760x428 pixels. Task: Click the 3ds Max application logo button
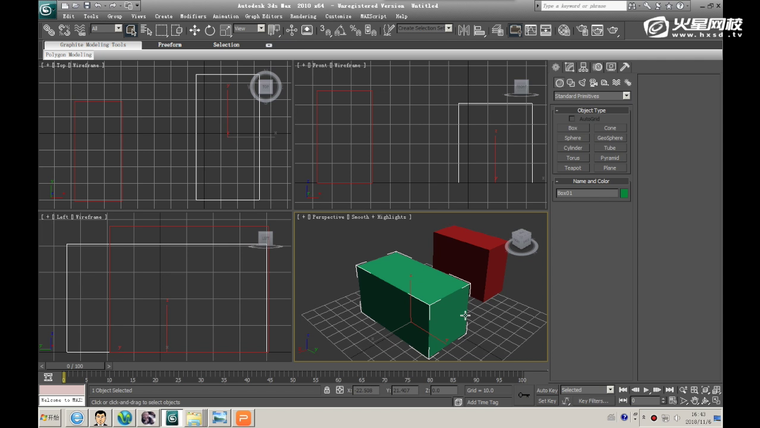click(x=47, y=9)
